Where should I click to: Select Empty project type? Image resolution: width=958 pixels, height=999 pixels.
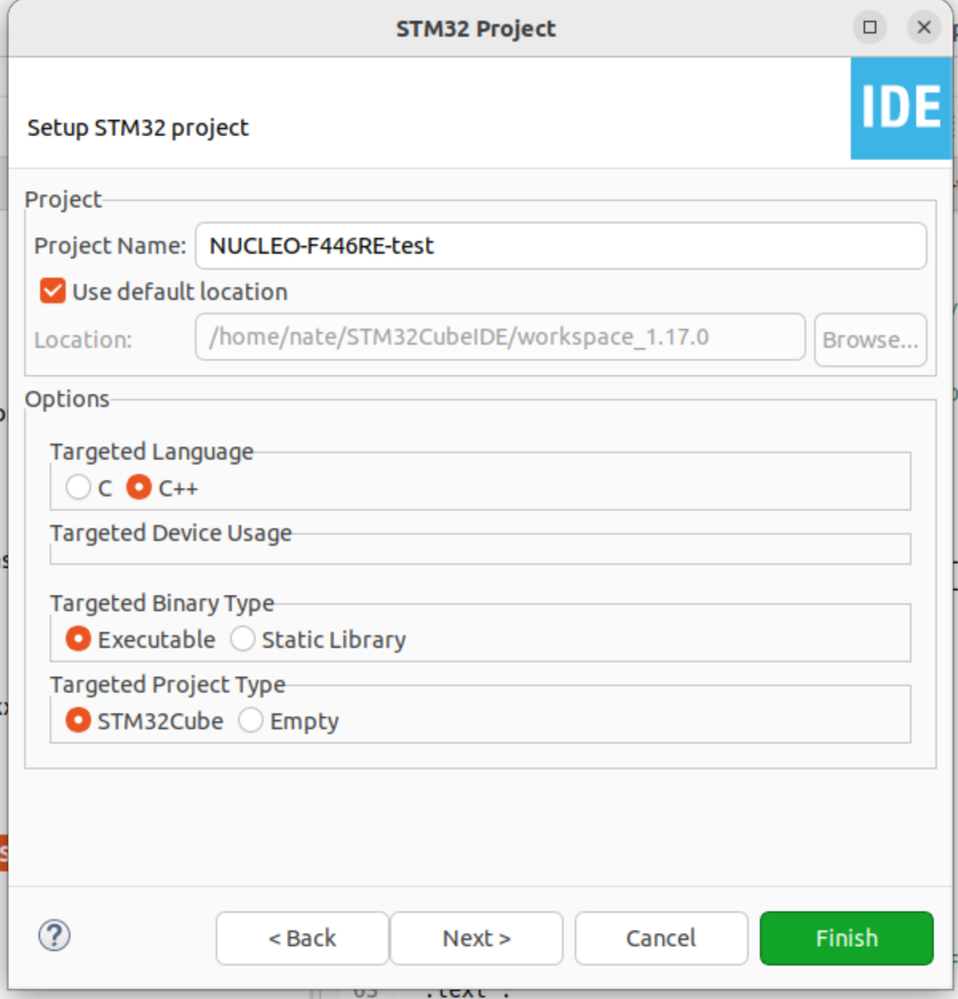click(250, 720)
